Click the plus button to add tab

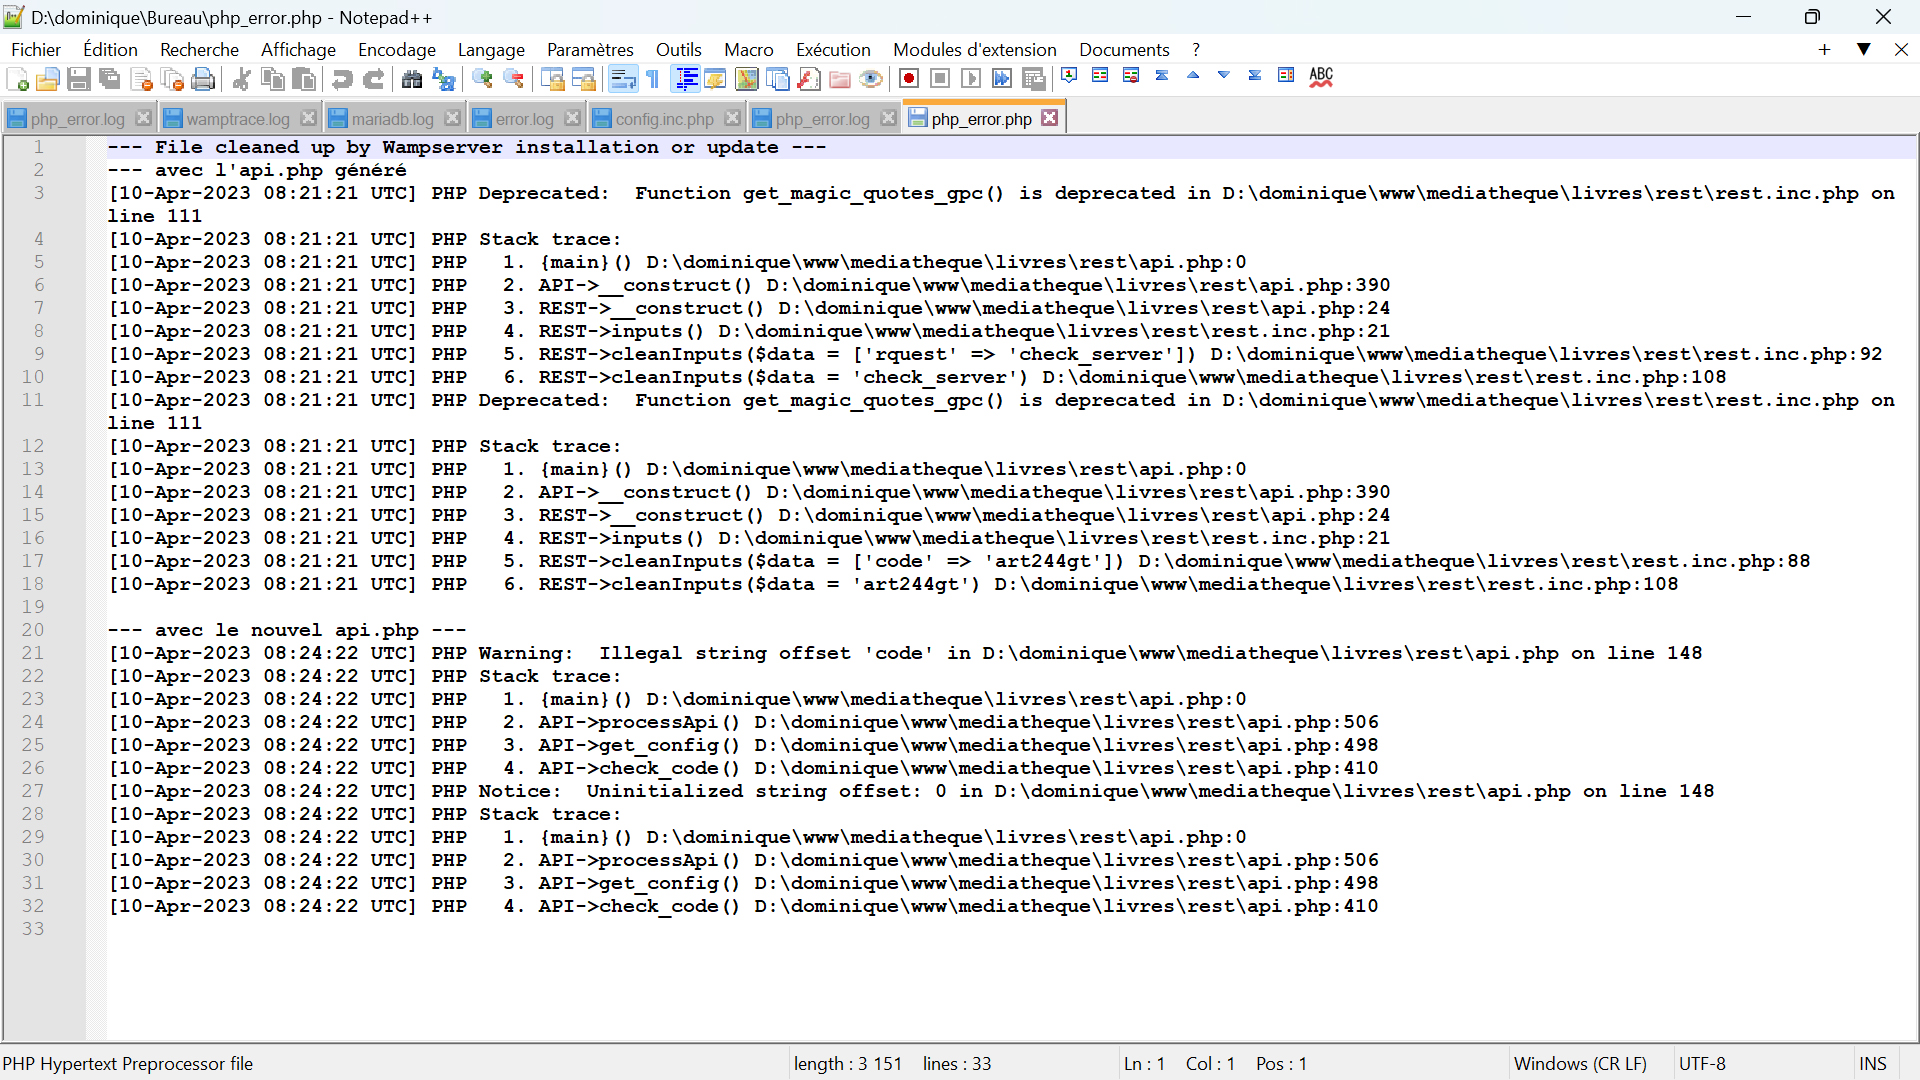coord(1824,49)
